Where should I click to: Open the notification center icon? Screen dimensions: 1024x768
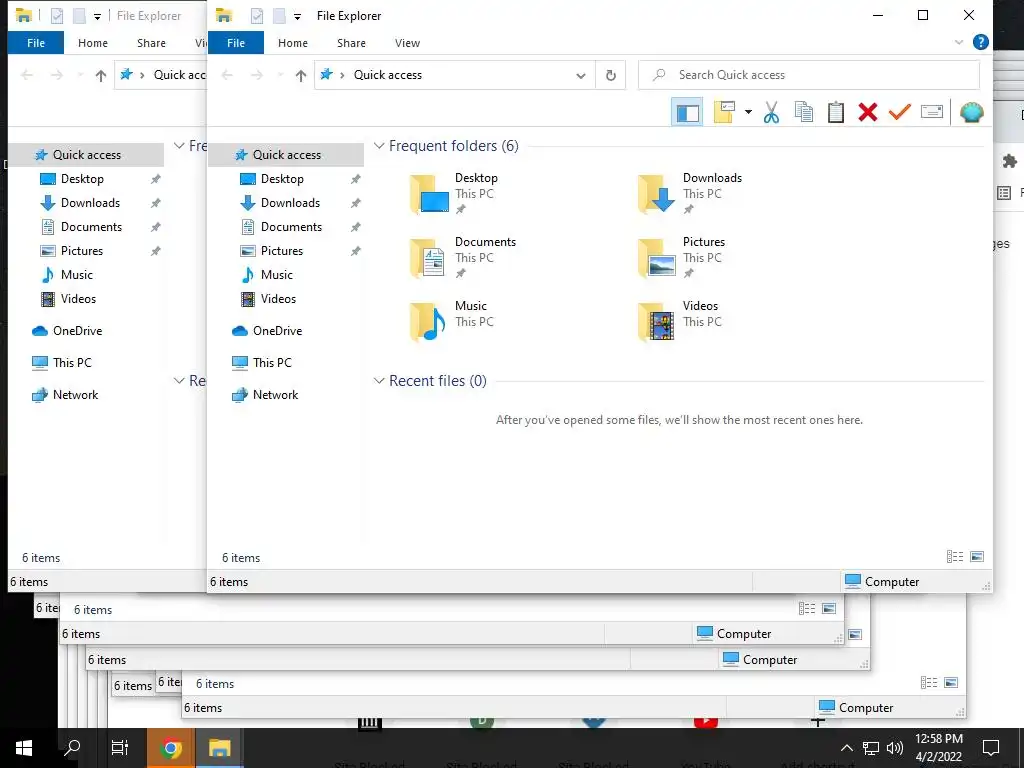(x=991, y=748)
